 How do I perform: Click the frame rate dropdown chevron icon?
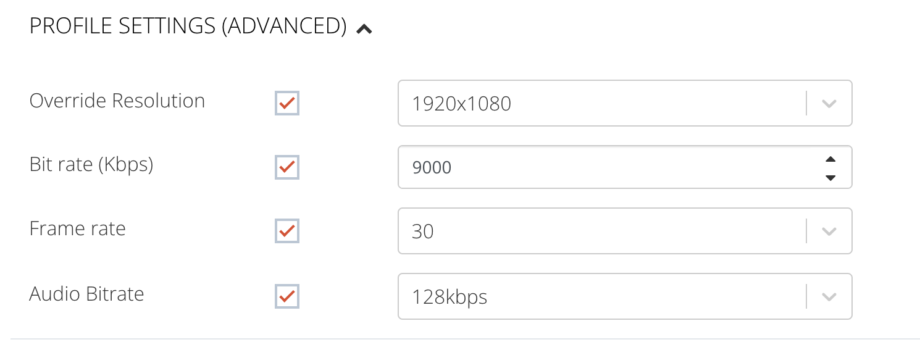[828, 232]
